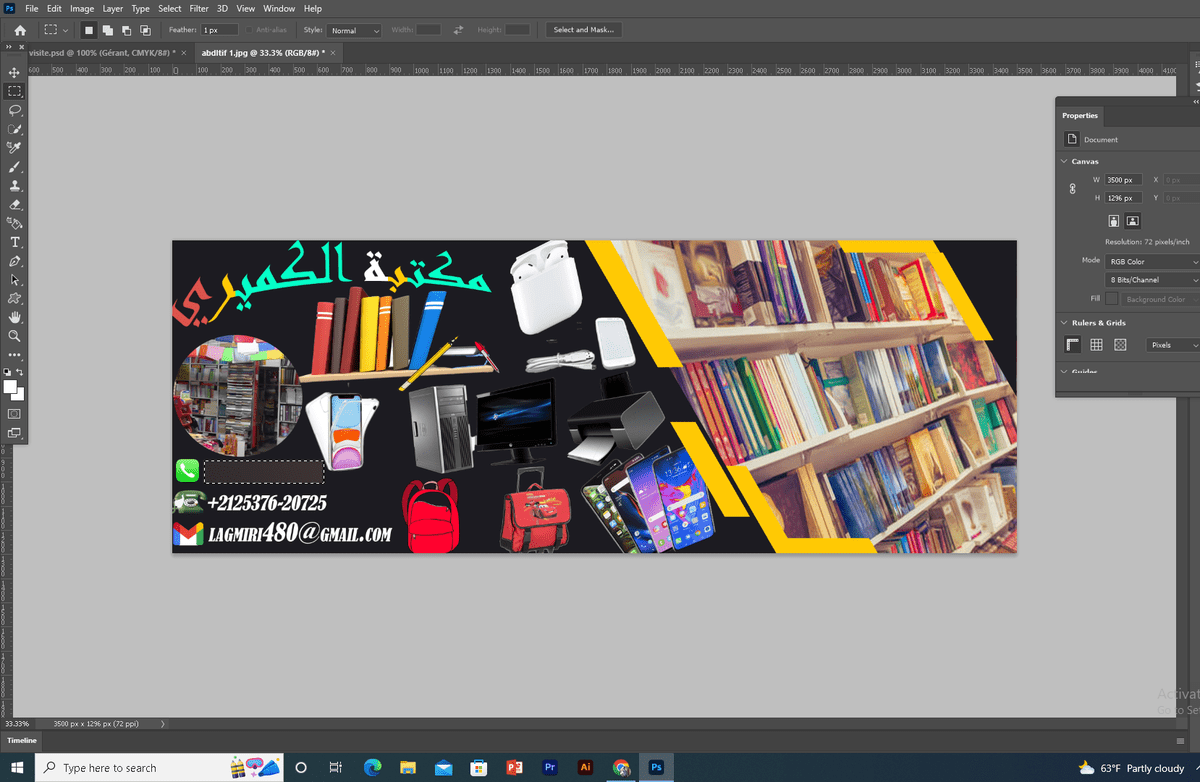Collapse the Canvas section
1200x782 pixels.
coord(1064,161)
